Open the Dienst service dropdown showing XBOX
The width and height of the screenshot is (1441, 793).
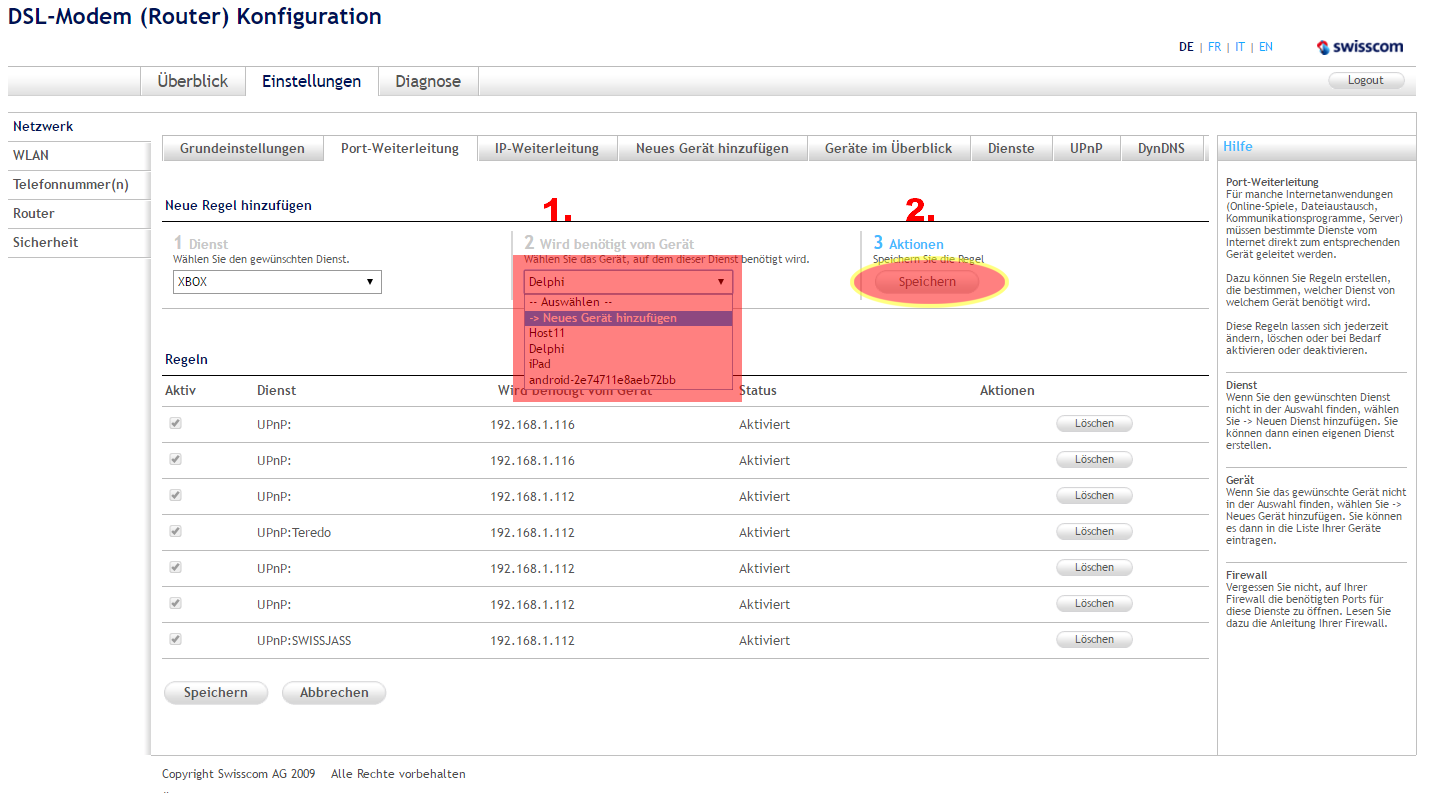coord(277,281)
